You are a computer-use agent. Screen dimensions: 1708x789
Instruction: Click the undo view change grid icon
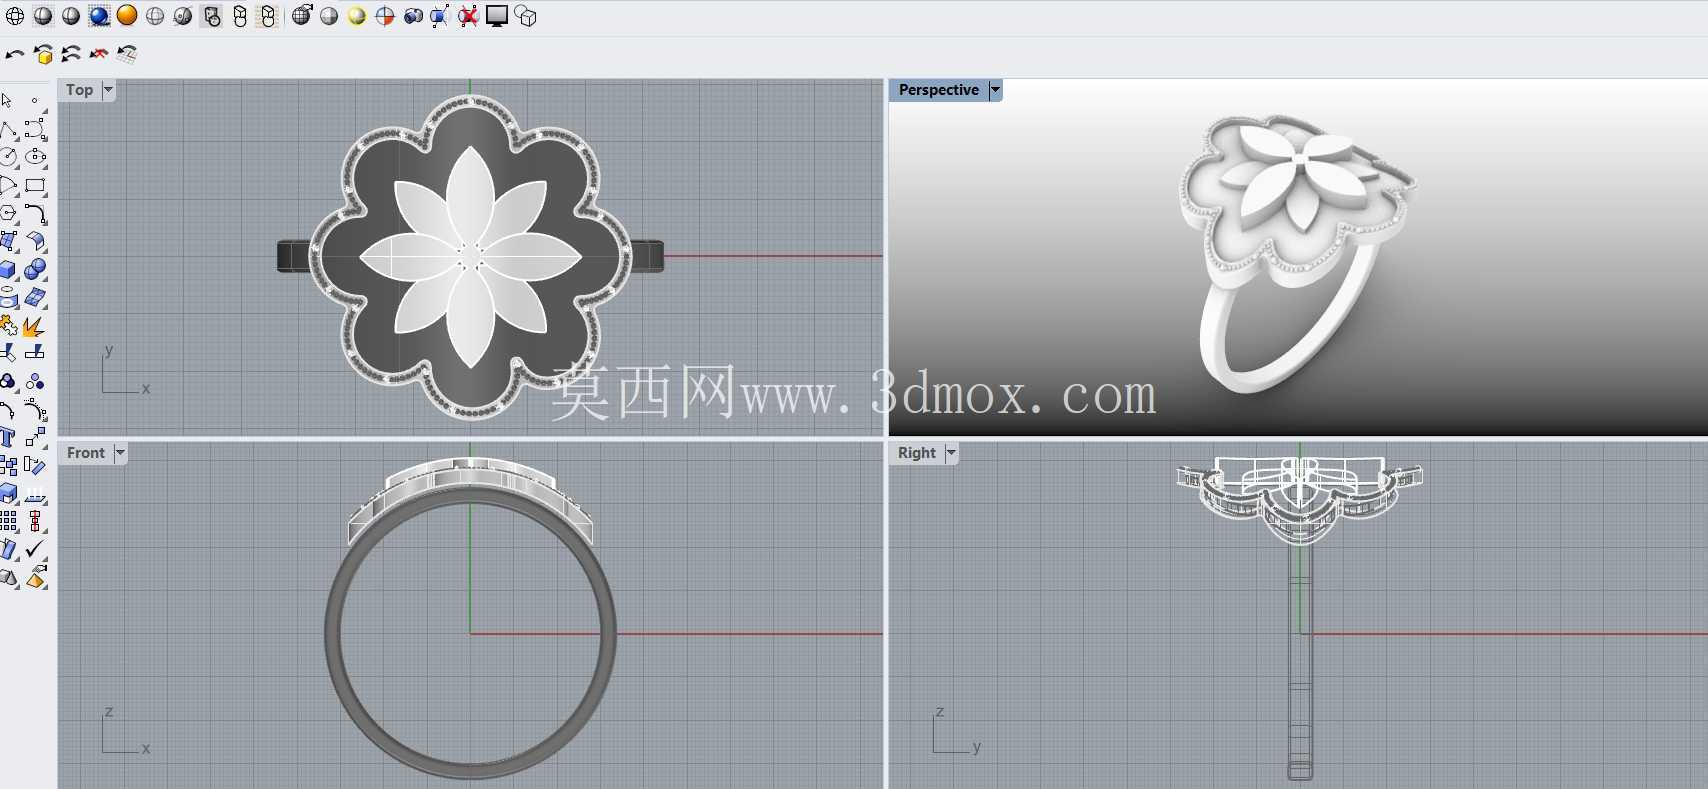click(127, 54)
